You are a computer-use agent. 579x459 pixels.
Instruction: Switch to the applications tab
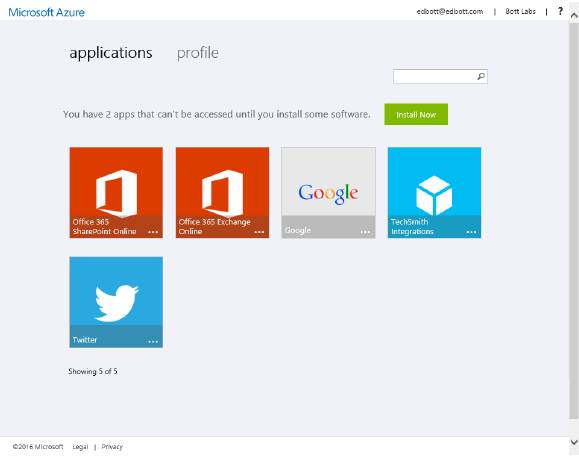pos(111,53)
